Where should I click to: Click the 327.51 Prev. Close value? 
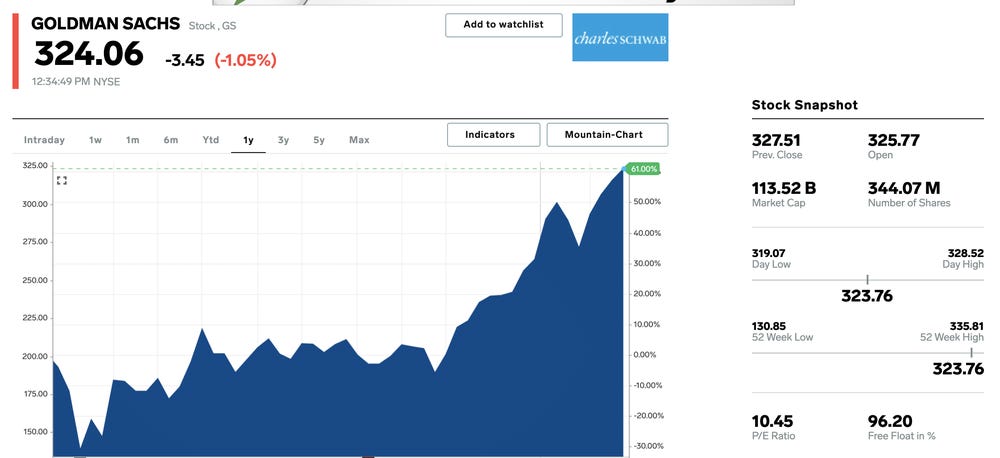coord(776,140)
